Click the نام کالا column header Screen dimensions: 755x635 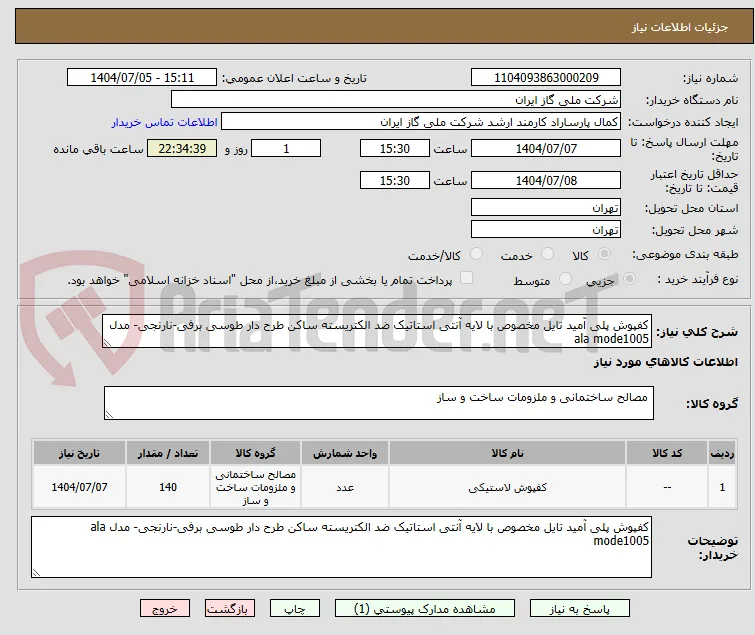[508, 454]
